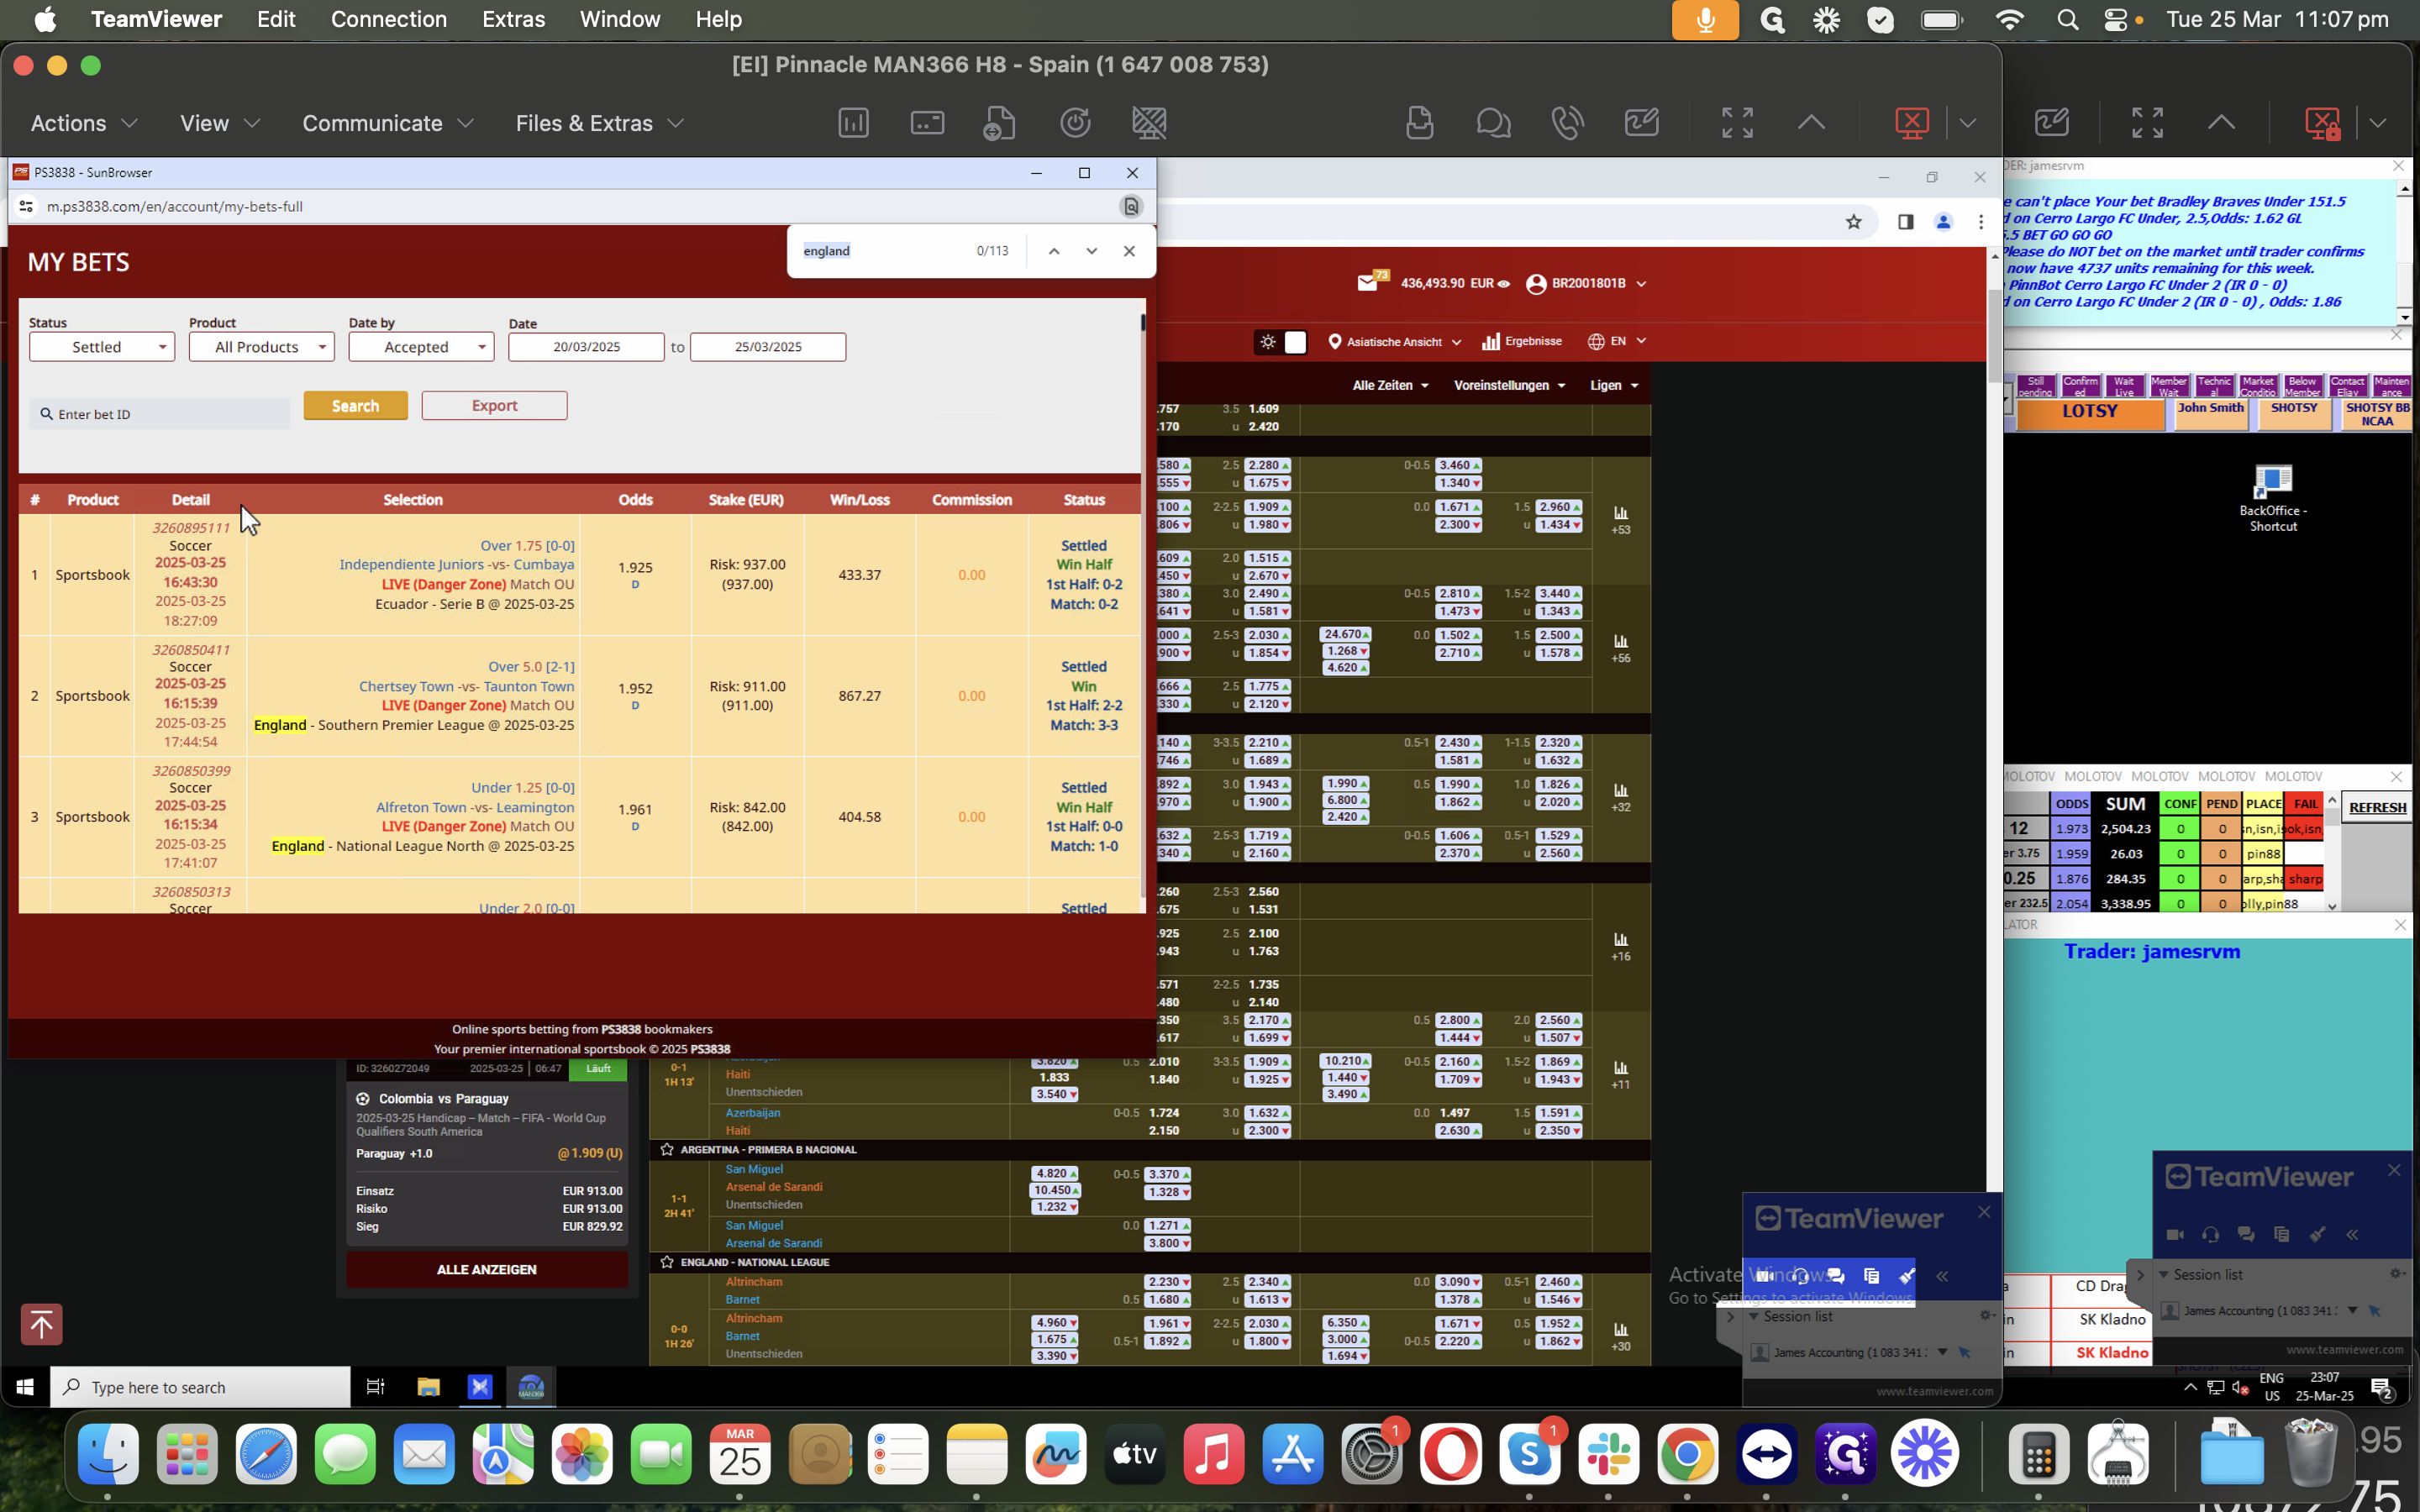The width and height of the screenshot is (2420, 1512).
Task: Click the Windows Start button
Action: point(25,1387)
